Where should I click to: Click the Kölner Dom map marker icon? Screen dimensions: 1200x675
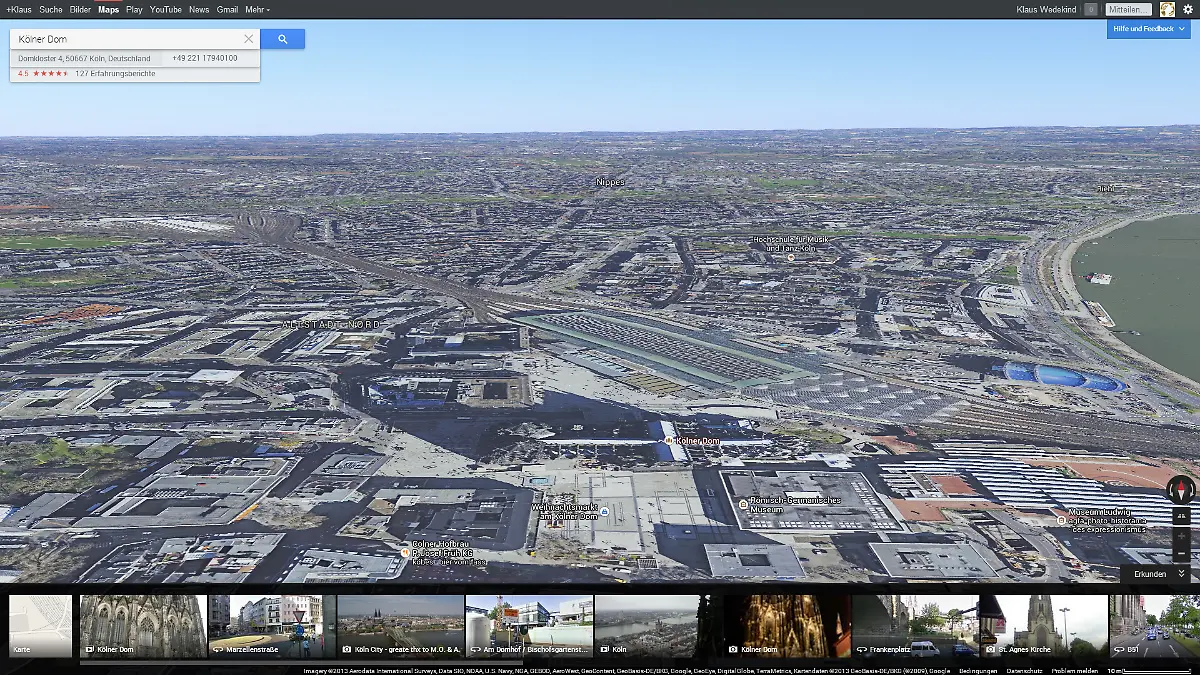(669, 440)
